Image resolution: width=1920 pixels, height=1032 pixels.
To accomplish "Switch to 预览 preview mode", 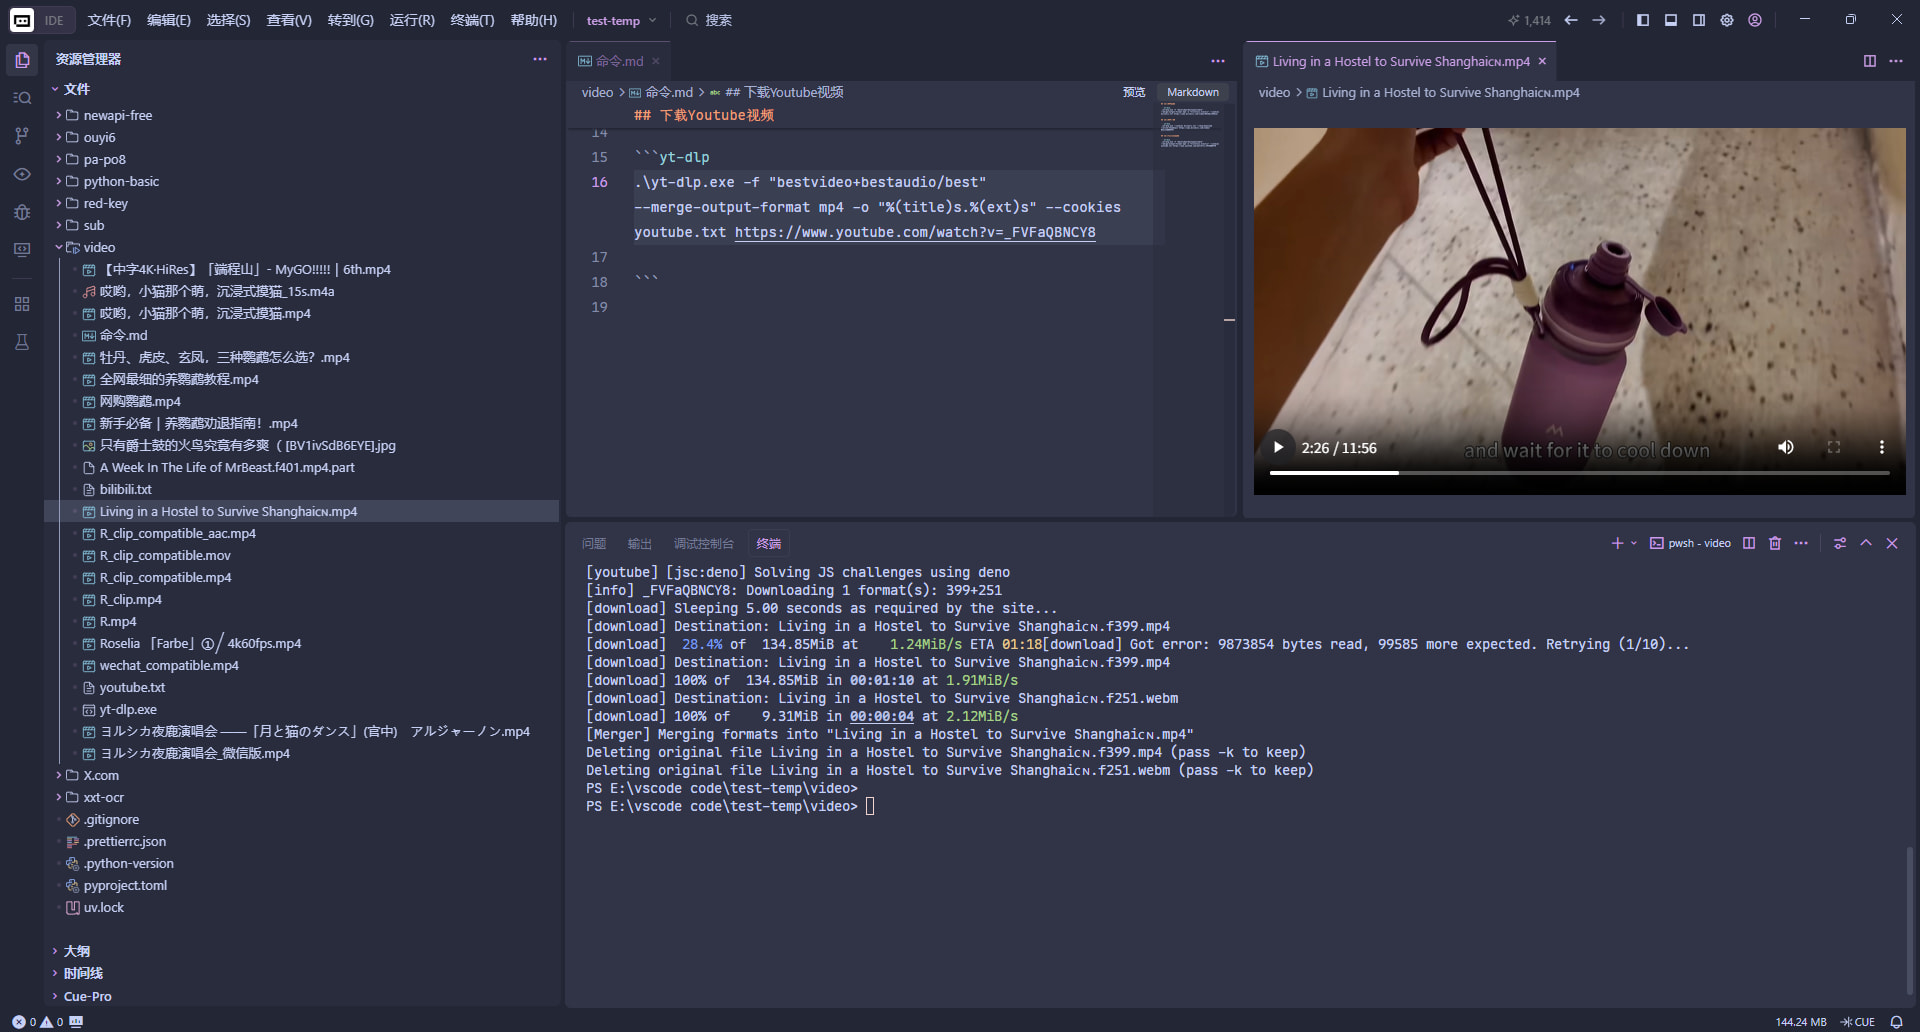I will click(x=1134, y=92).
